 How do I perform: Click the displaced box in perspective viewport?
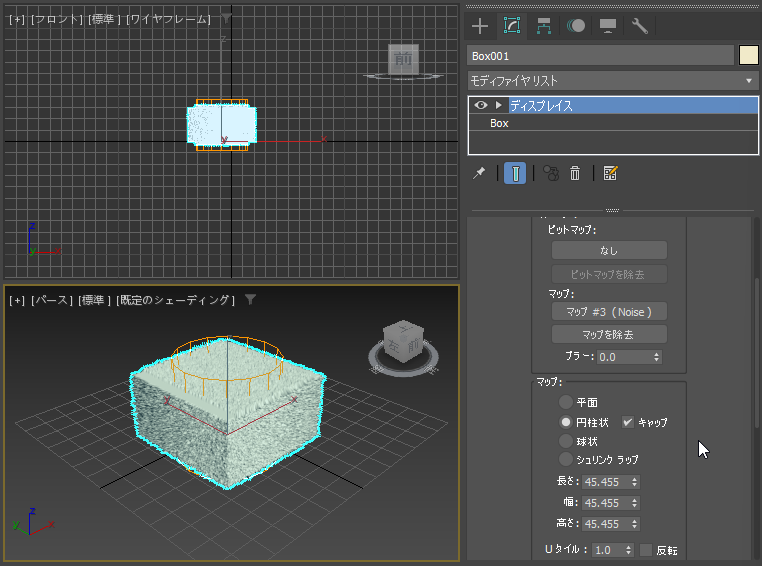tap(227, 413)
